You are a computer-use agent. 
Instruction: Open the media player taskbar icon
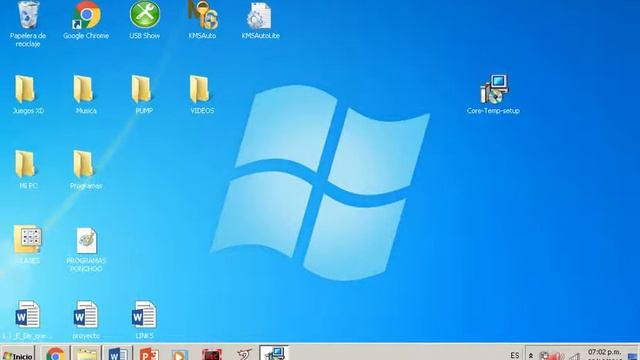pos(180,354)
